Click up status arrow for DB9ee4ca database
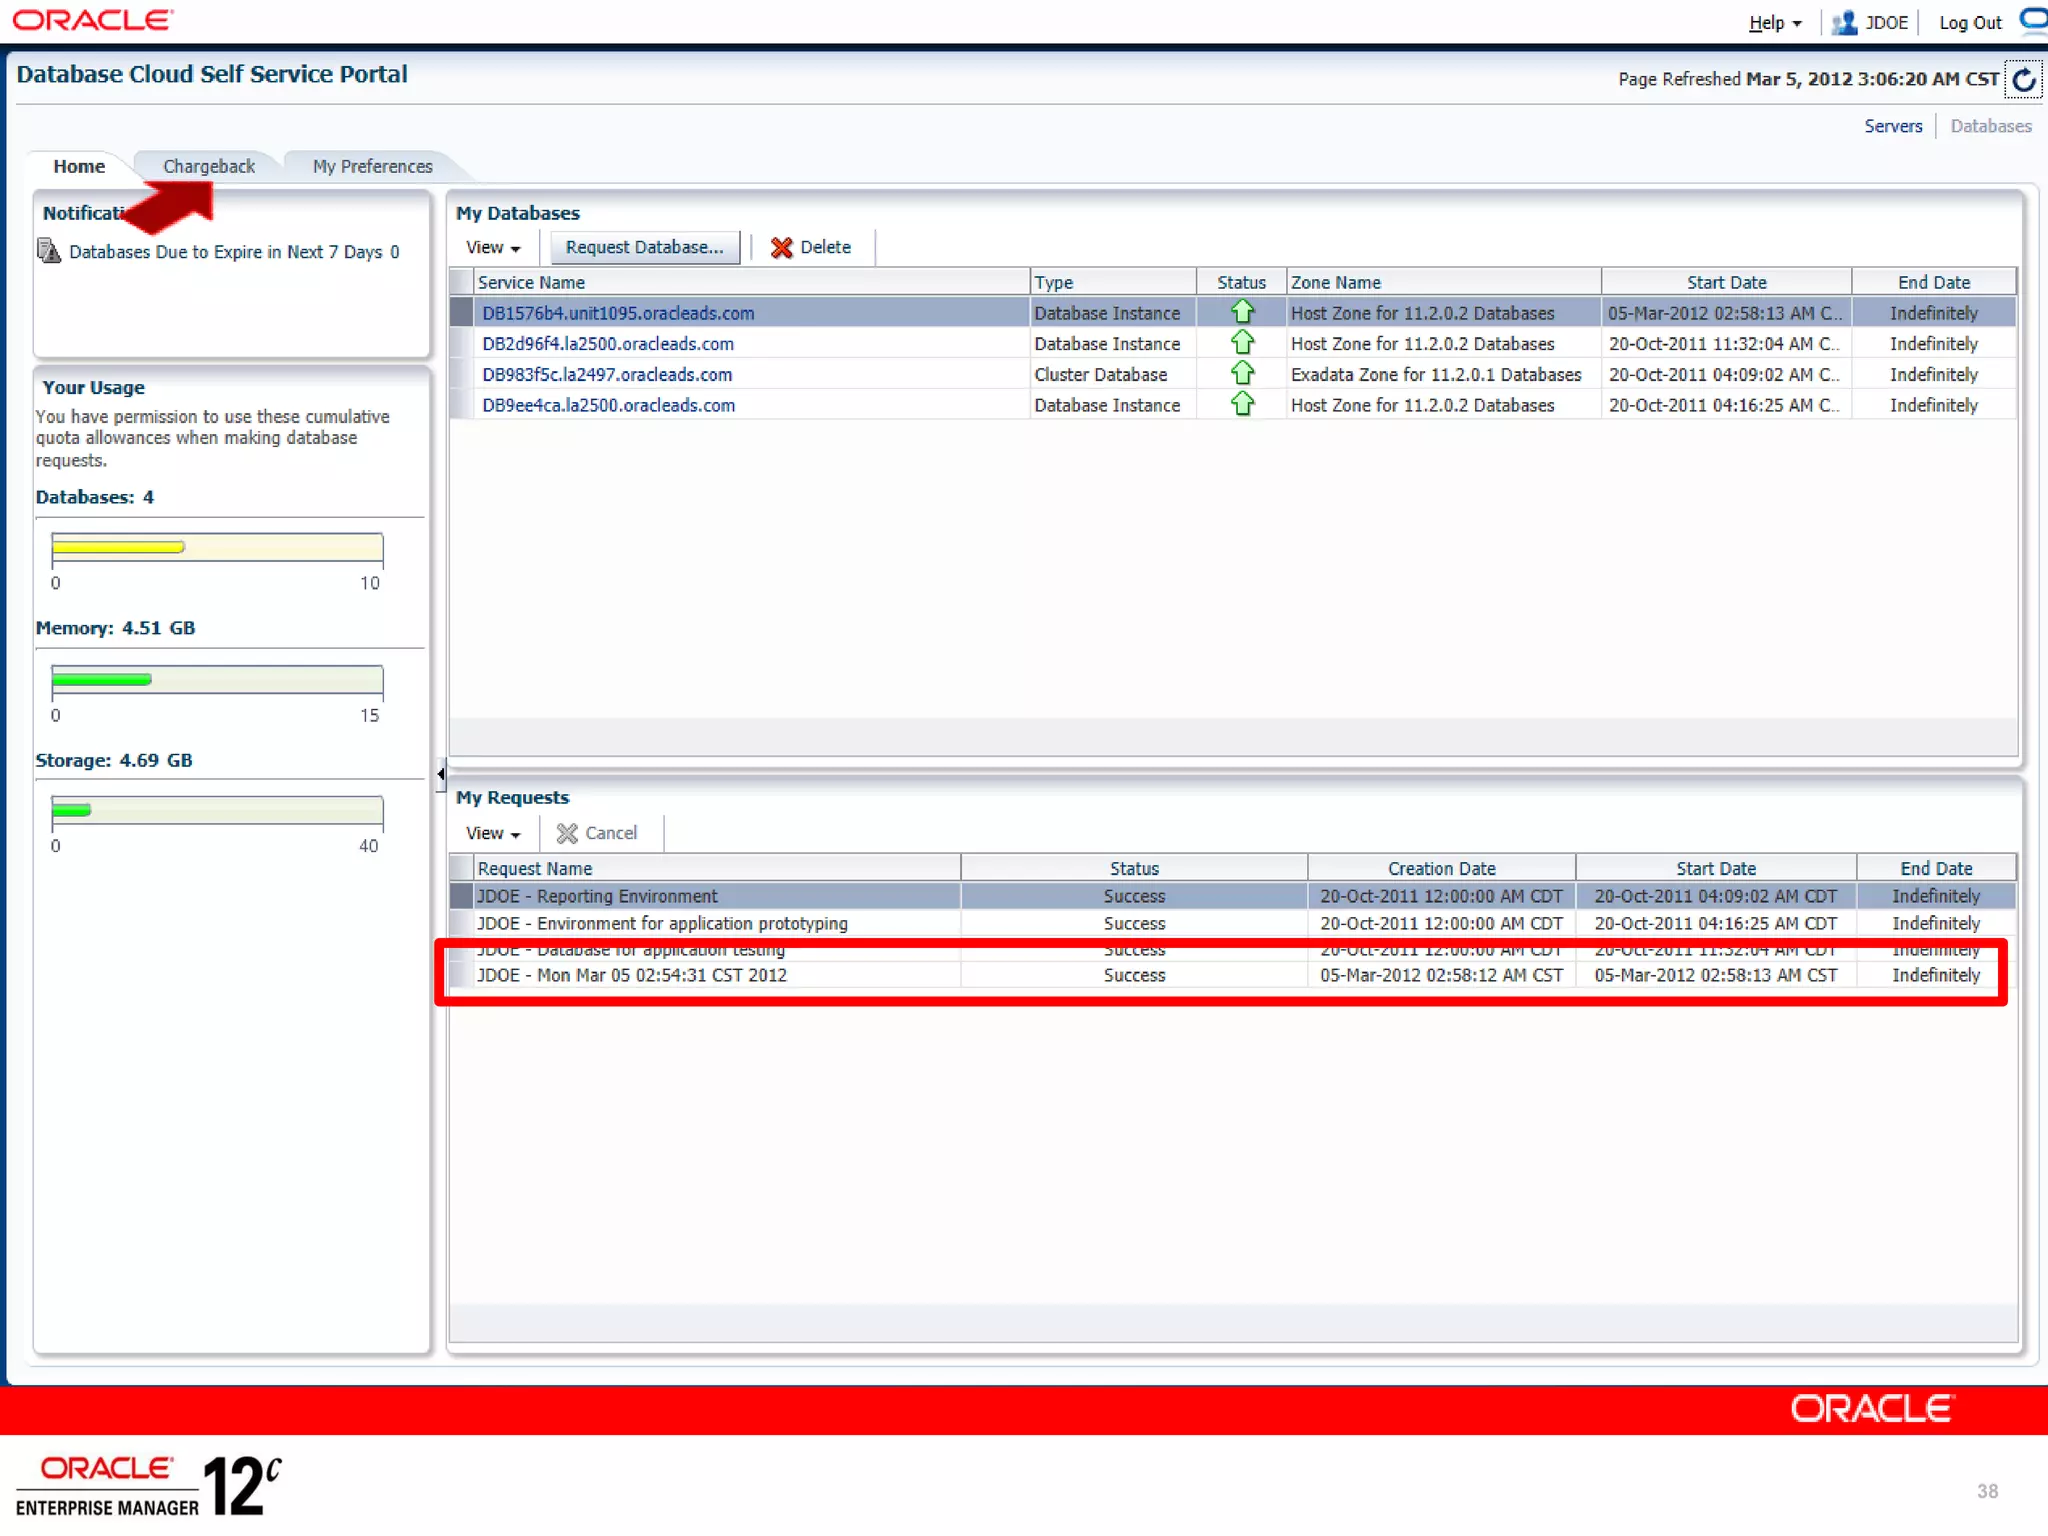 pos(1242,405)
